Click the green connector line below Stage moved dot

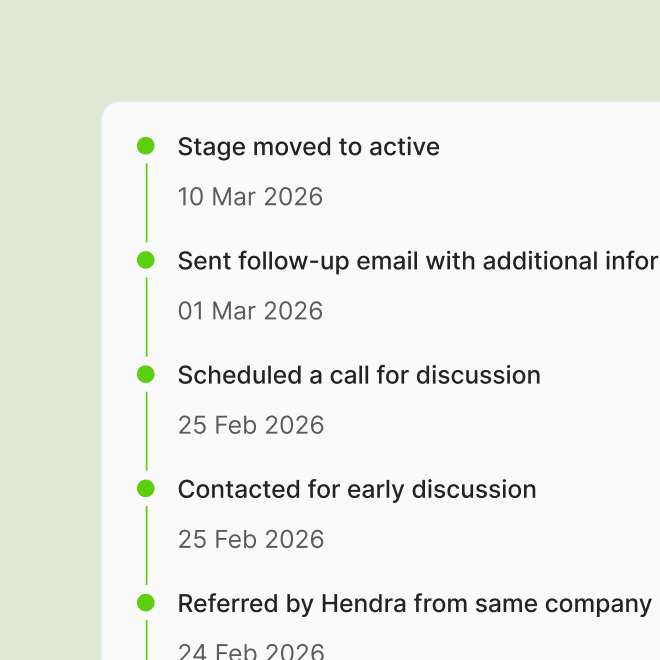(x=146, y=202)
